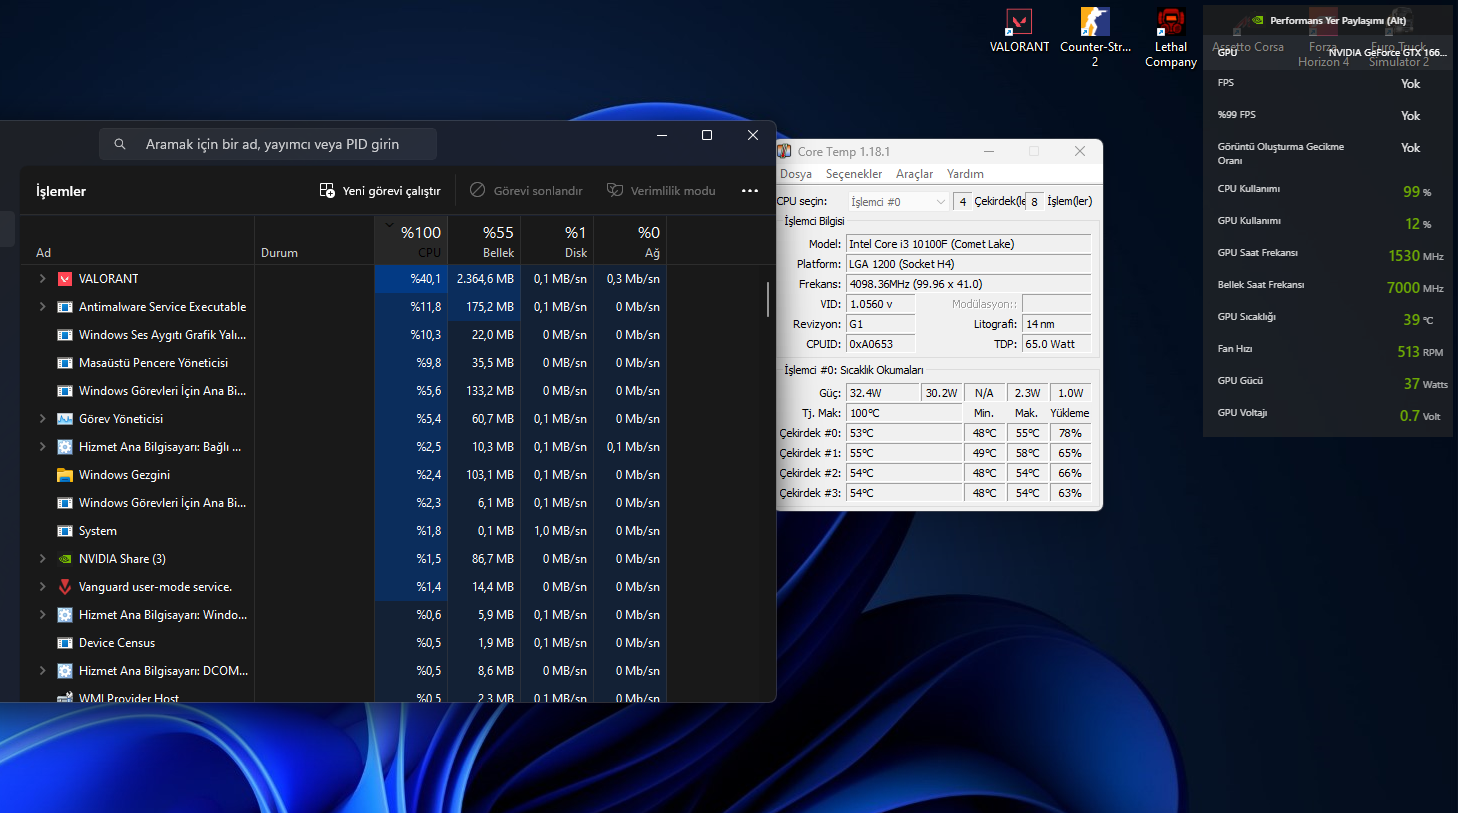This screenshot has width=1458, height=813.
Task: Select the Masaüstü Pencere Yöneticisi process icon
Action: [x=65, y=363]
